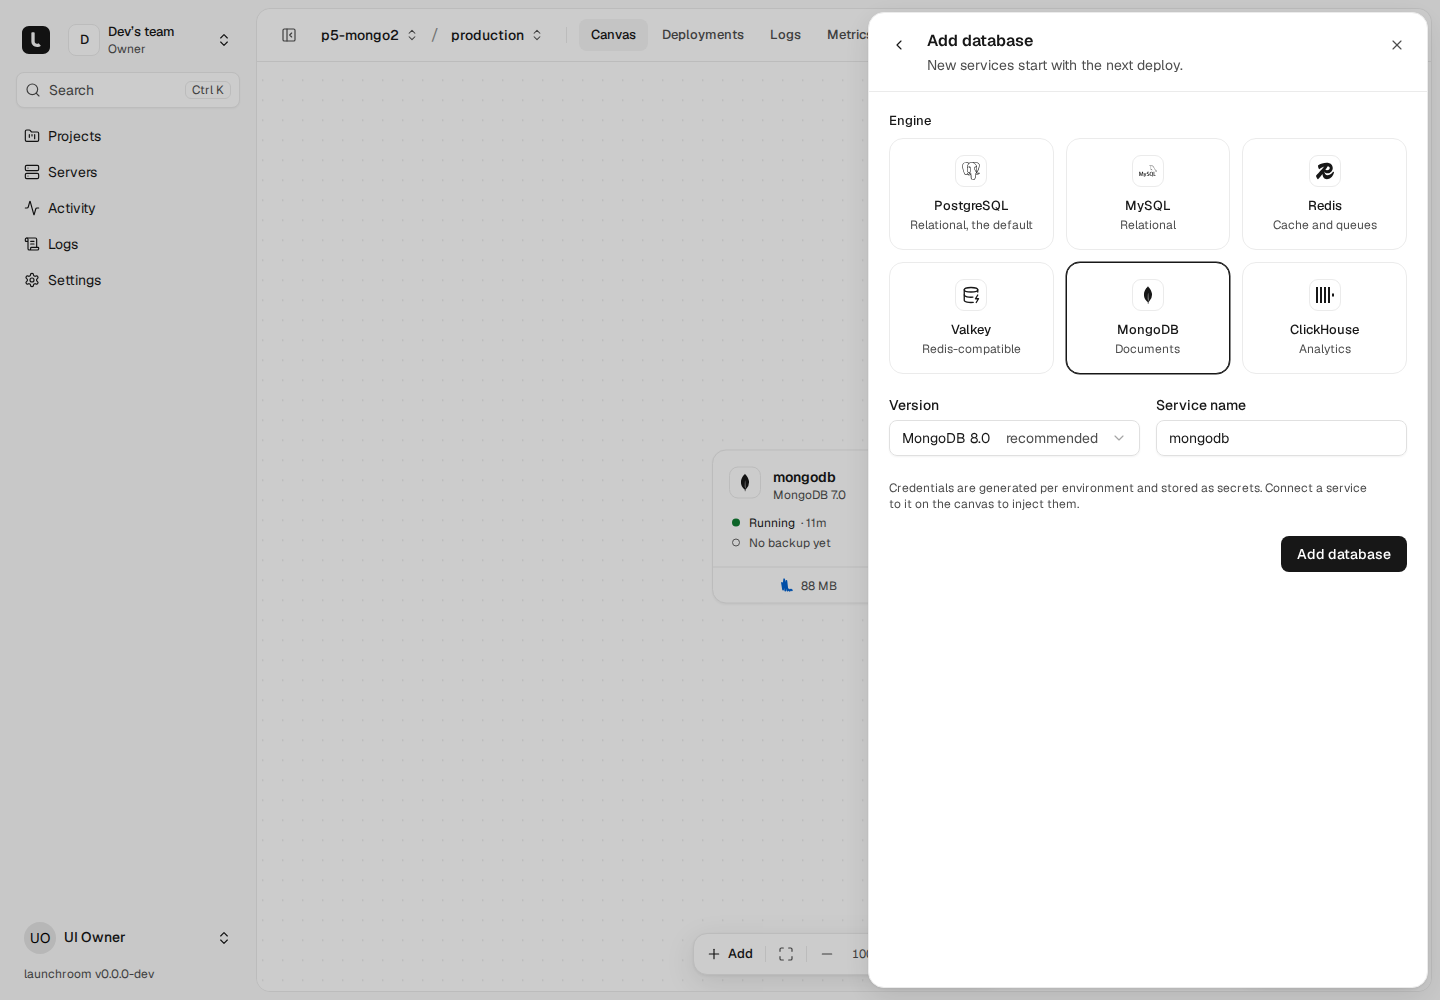Click the 88 MB volume indicator
Screen dimensions: 1440x1000
click(x=808, y=586)
